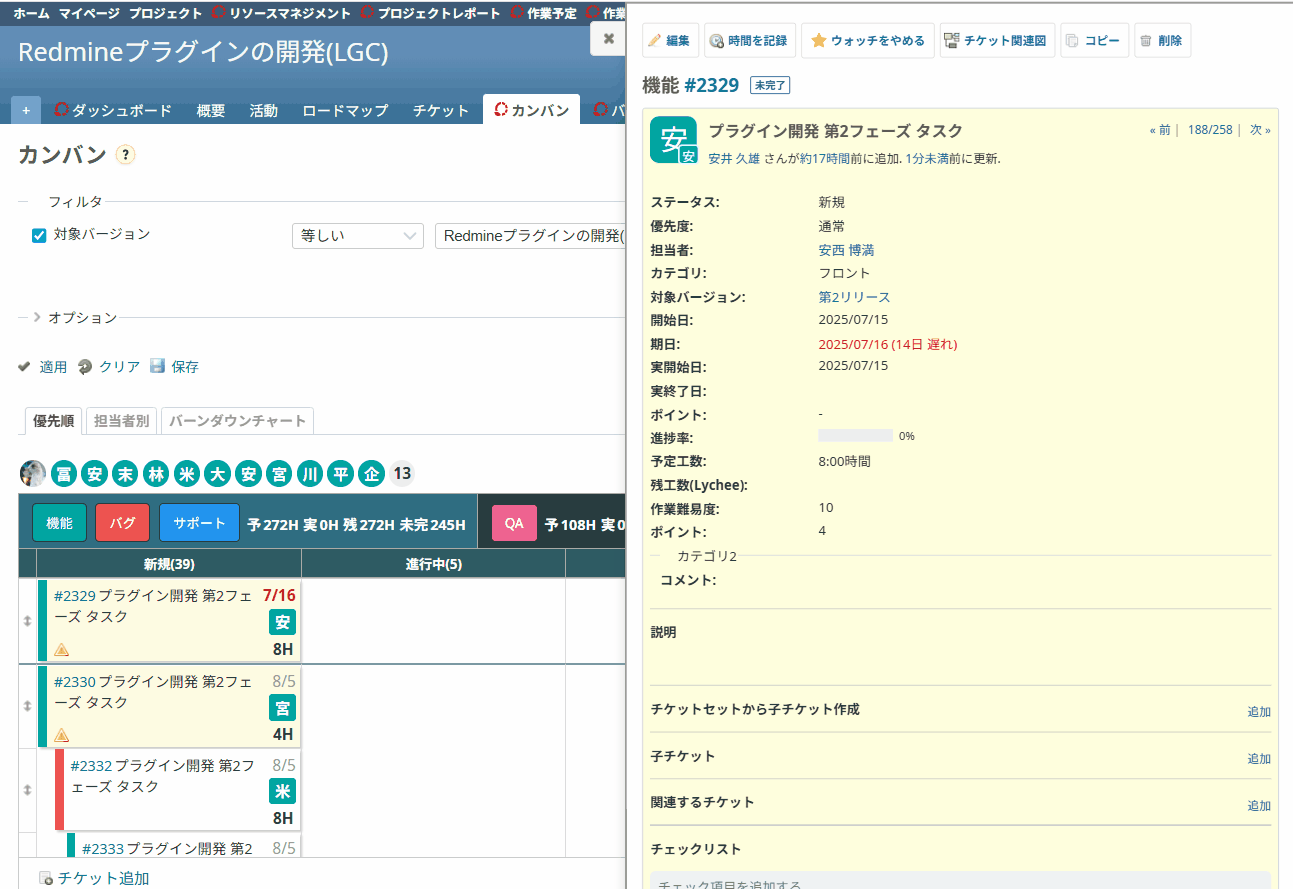Open the ticket relation diagram (チケット関連図)
This screenshot has height=889, width=1293.
point(997,41)
